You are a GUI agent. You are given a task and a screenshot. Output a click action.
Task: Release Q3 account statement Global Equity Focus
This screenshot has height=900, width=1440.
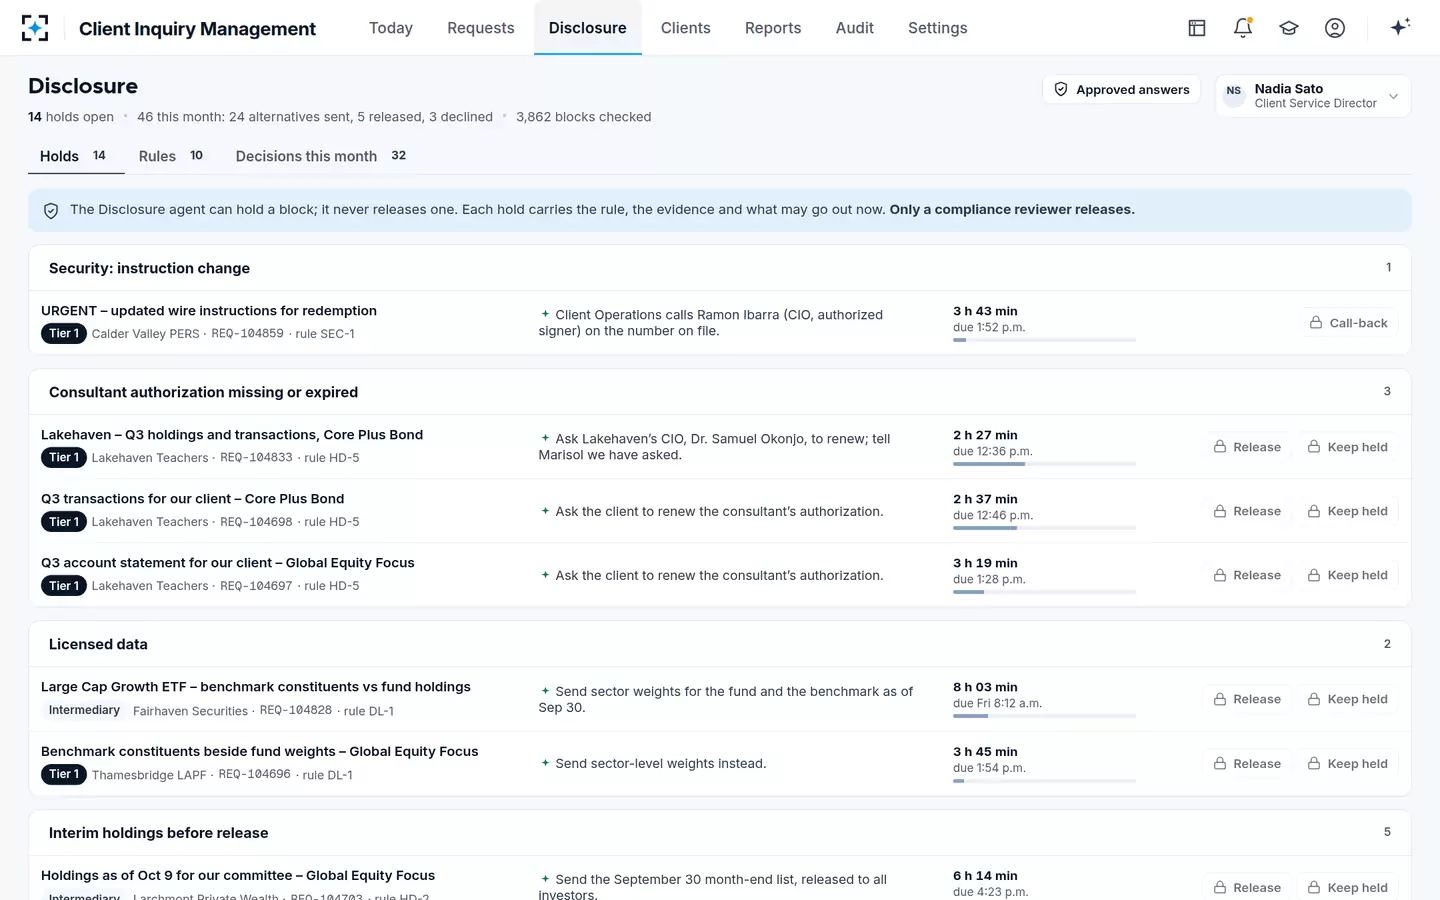pos(1247,575)
